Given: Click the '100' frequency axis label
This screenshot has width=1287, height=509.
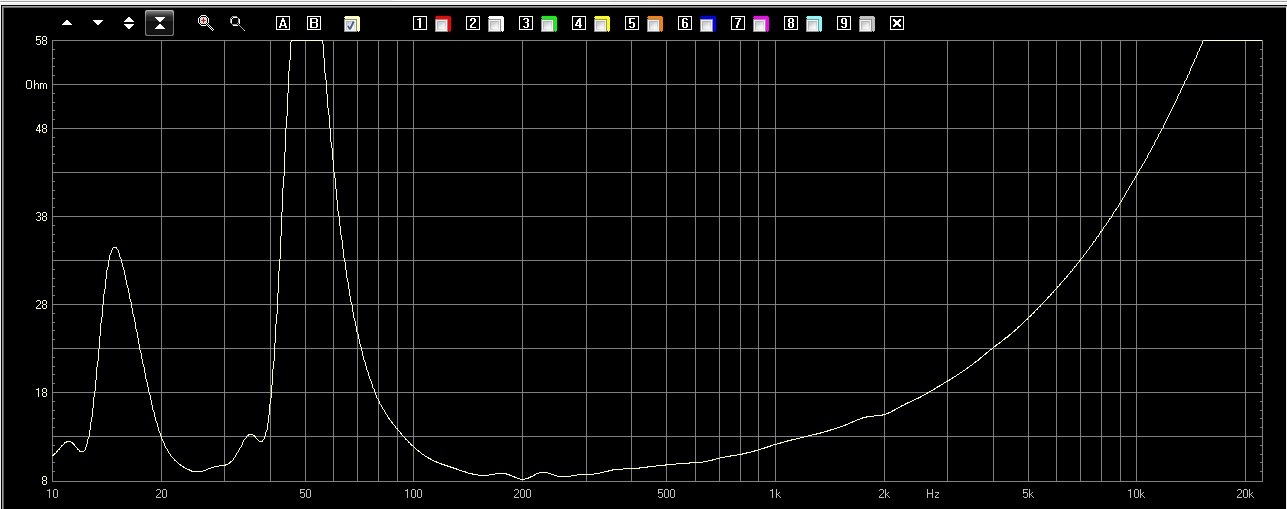Looking at the screenshot, I should pos(413,494).
